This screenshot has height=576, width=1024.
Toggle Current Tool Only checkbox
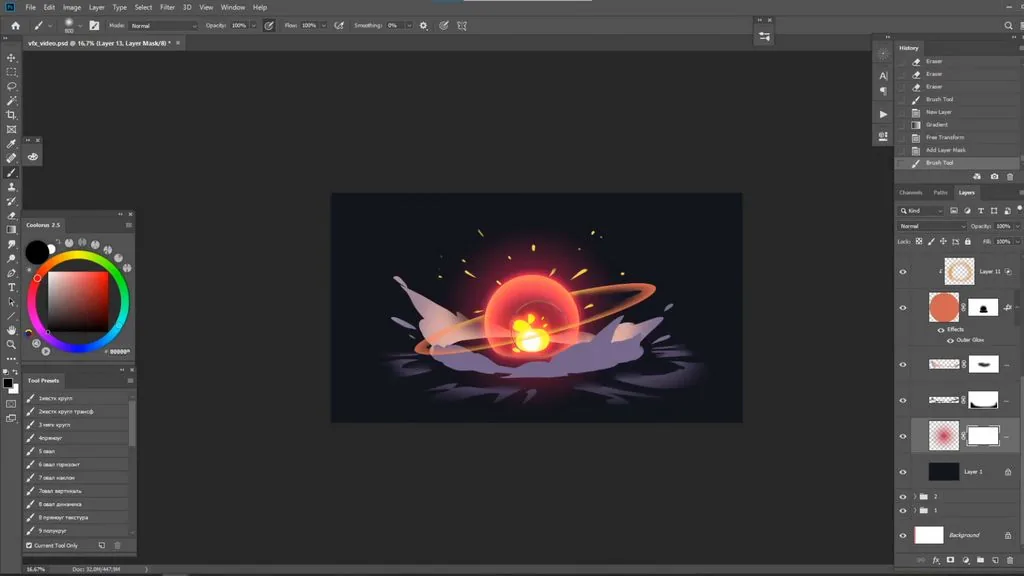[29, 545]
